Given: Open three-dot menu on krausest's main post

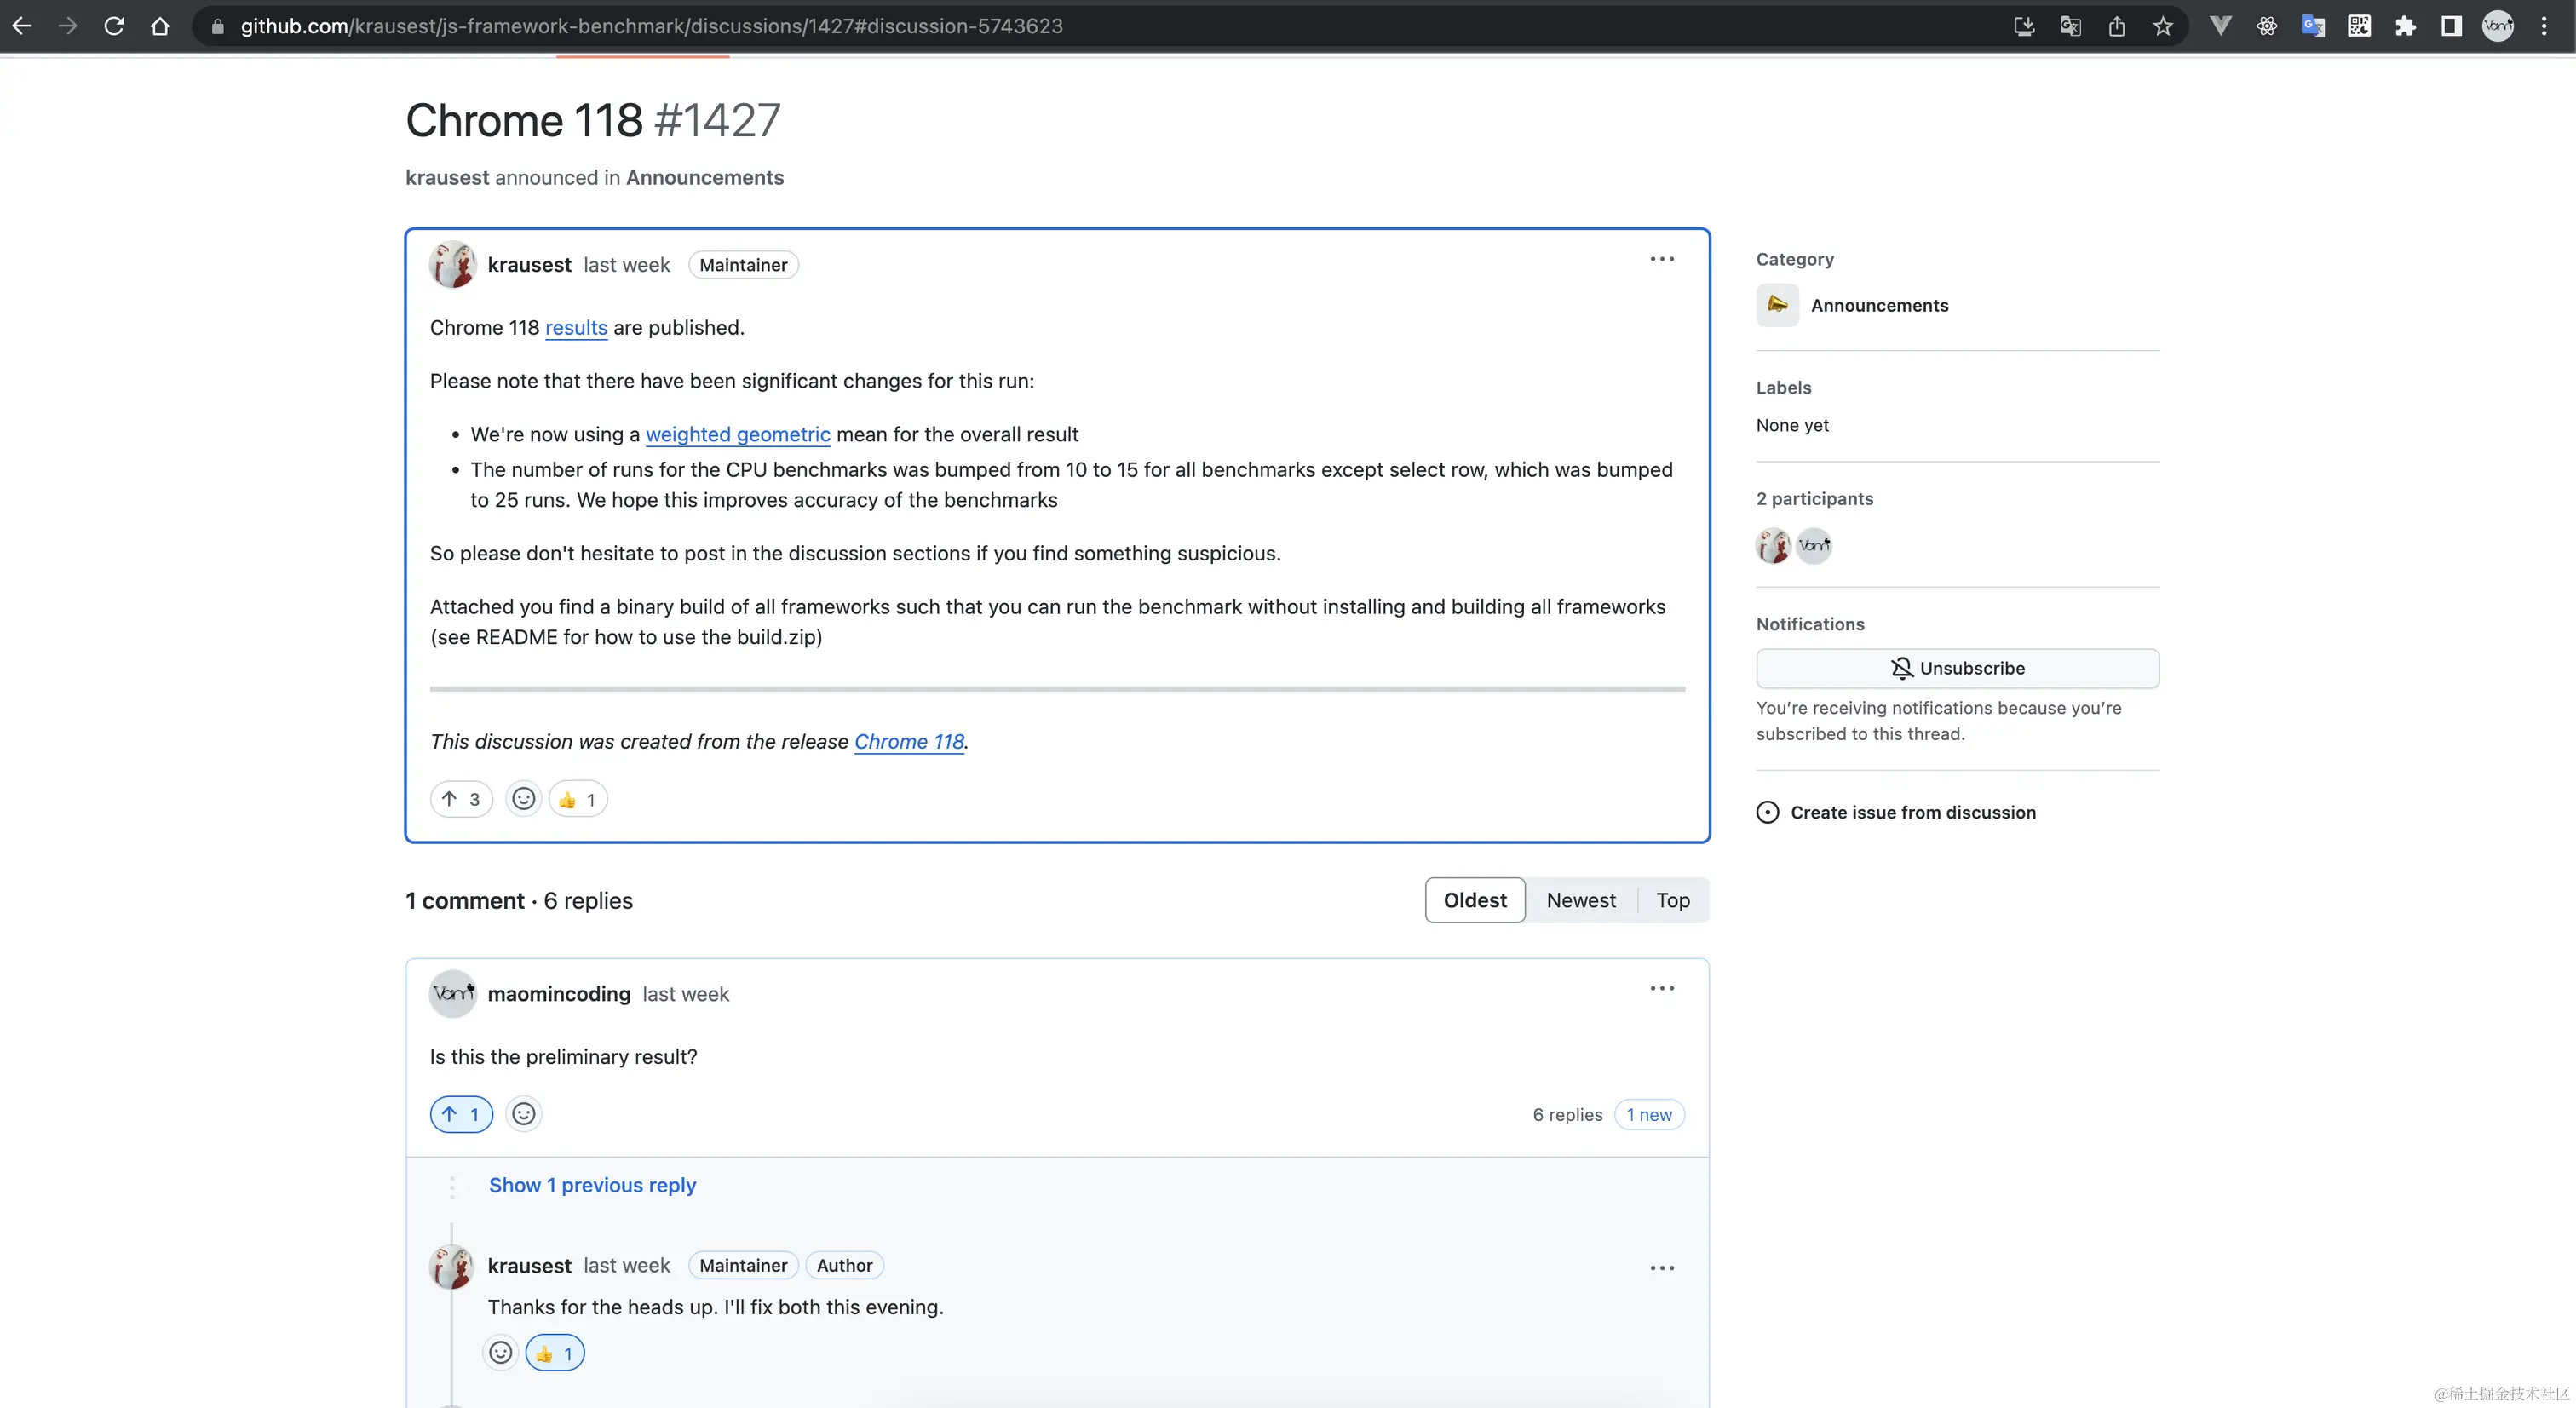Looking at the screenshot, I should pyautogui.click(x=1662, y=259).
